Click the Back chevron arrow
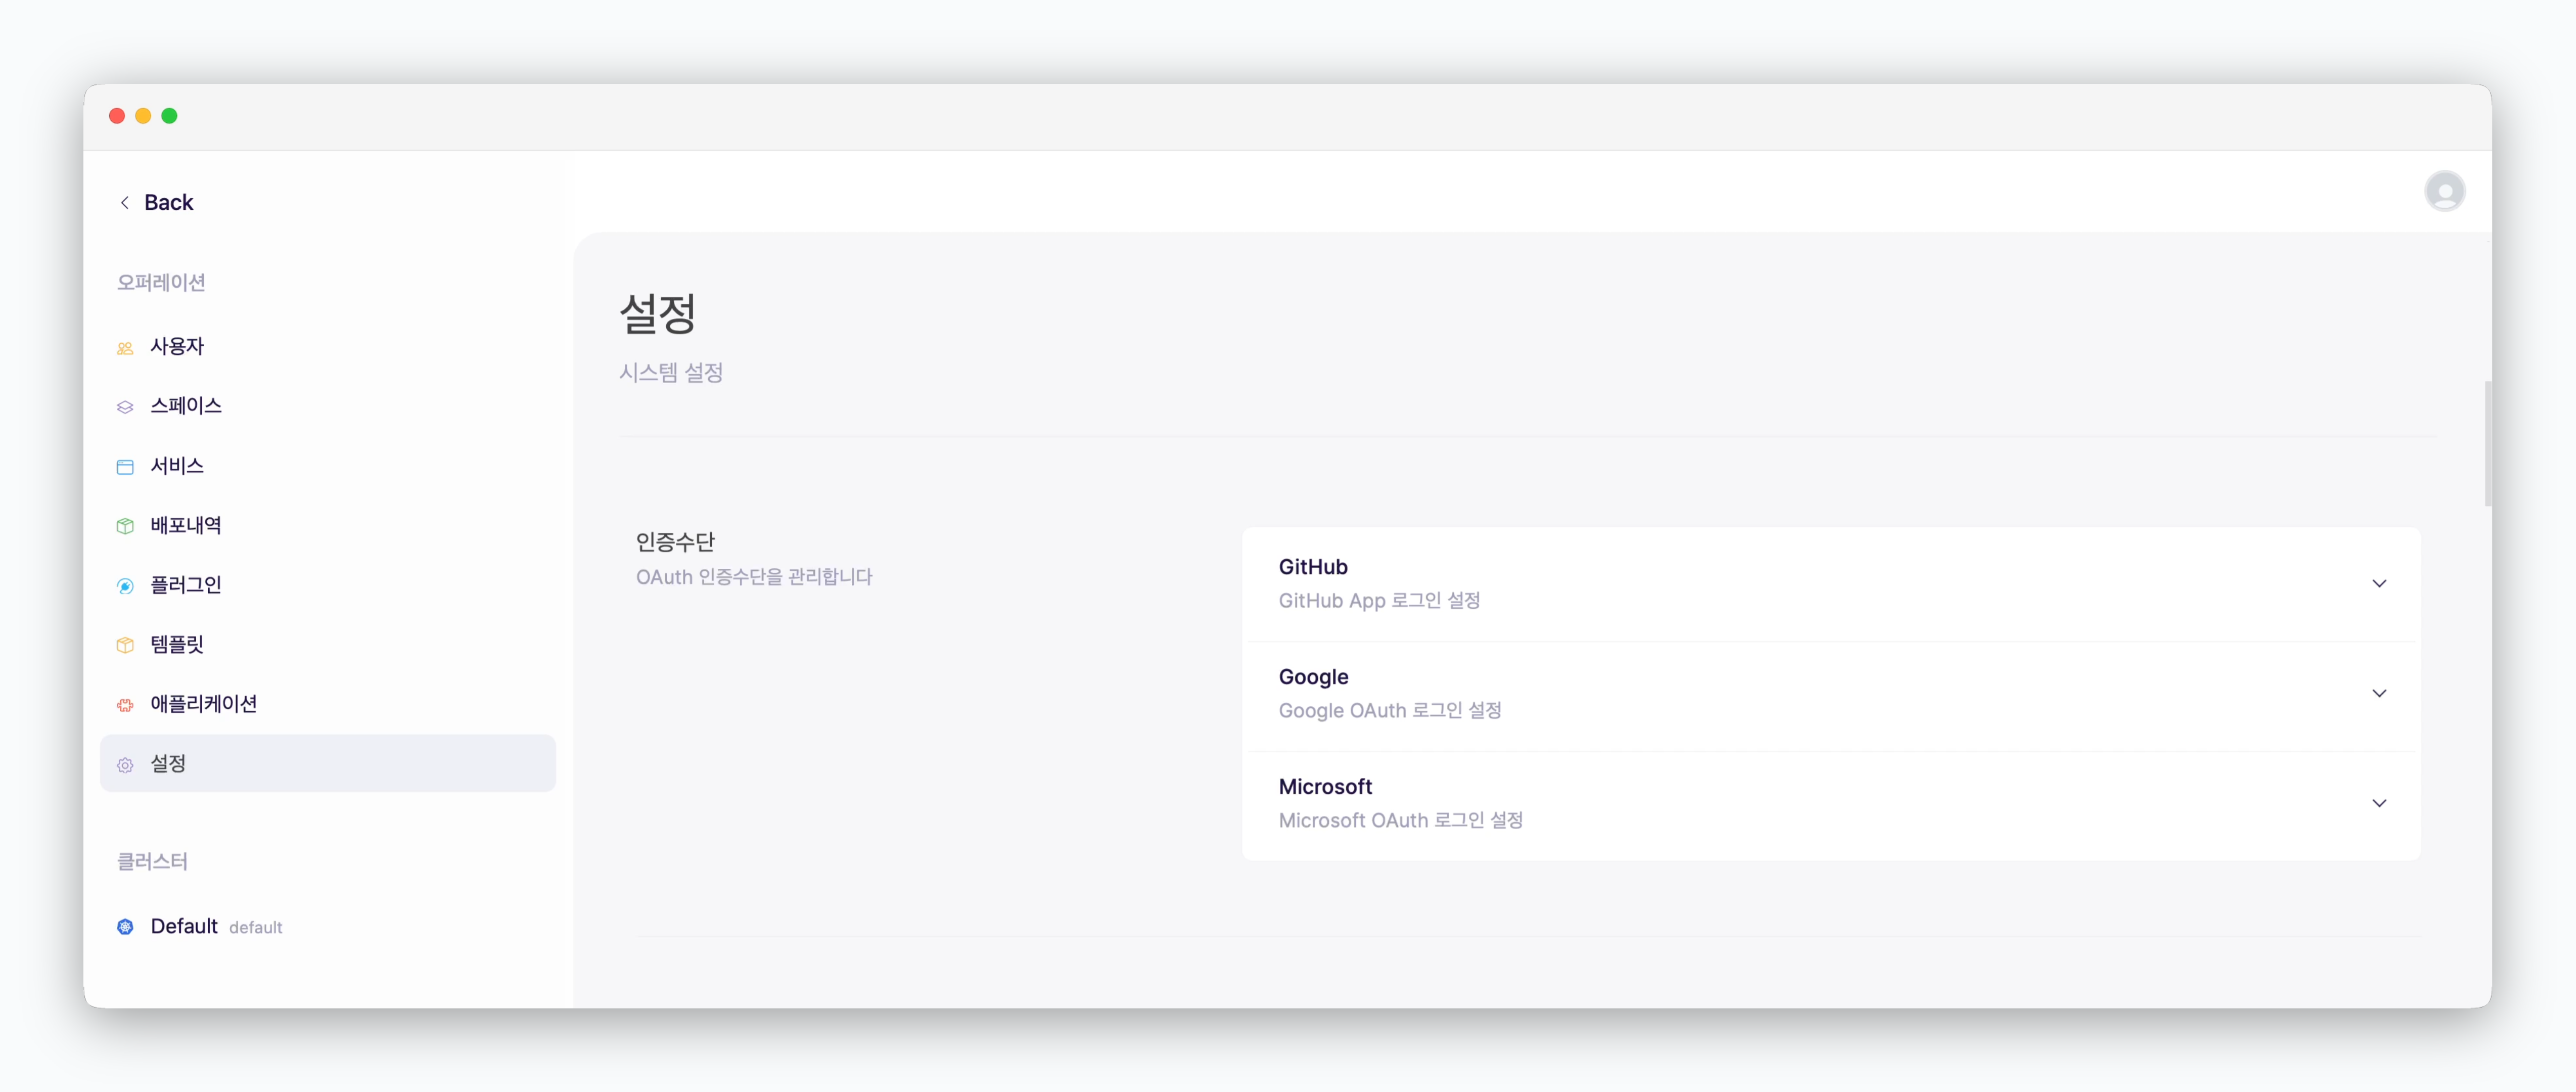2576x1092 pixels. (x=125, y=203)
